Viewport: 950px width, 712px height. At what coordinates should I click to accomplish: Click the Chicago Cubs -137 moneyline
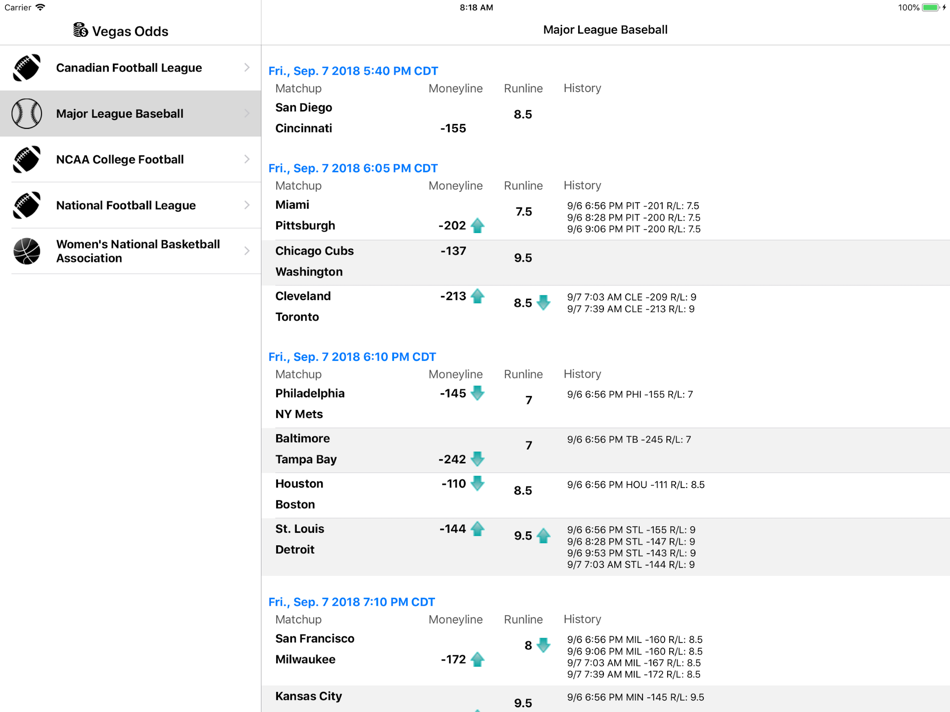(x=453, y=251)
